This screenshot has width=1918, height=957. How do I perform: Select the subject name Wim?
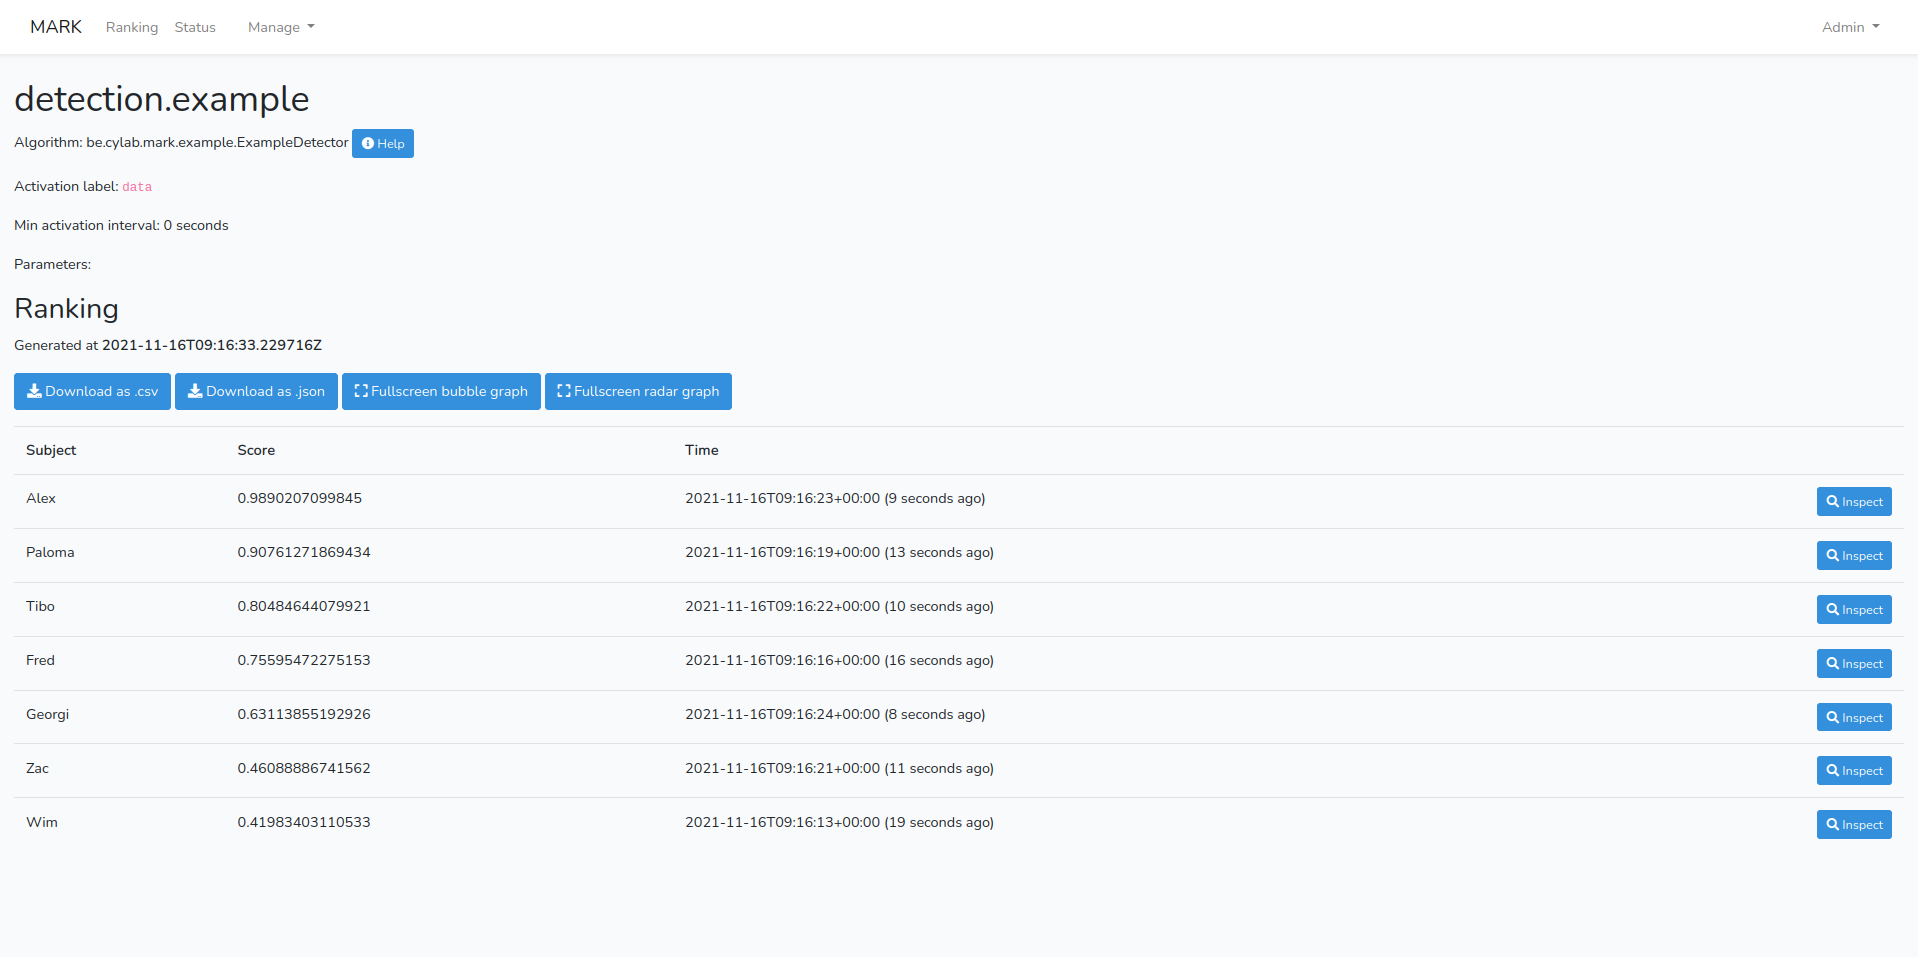click(42, 822)
